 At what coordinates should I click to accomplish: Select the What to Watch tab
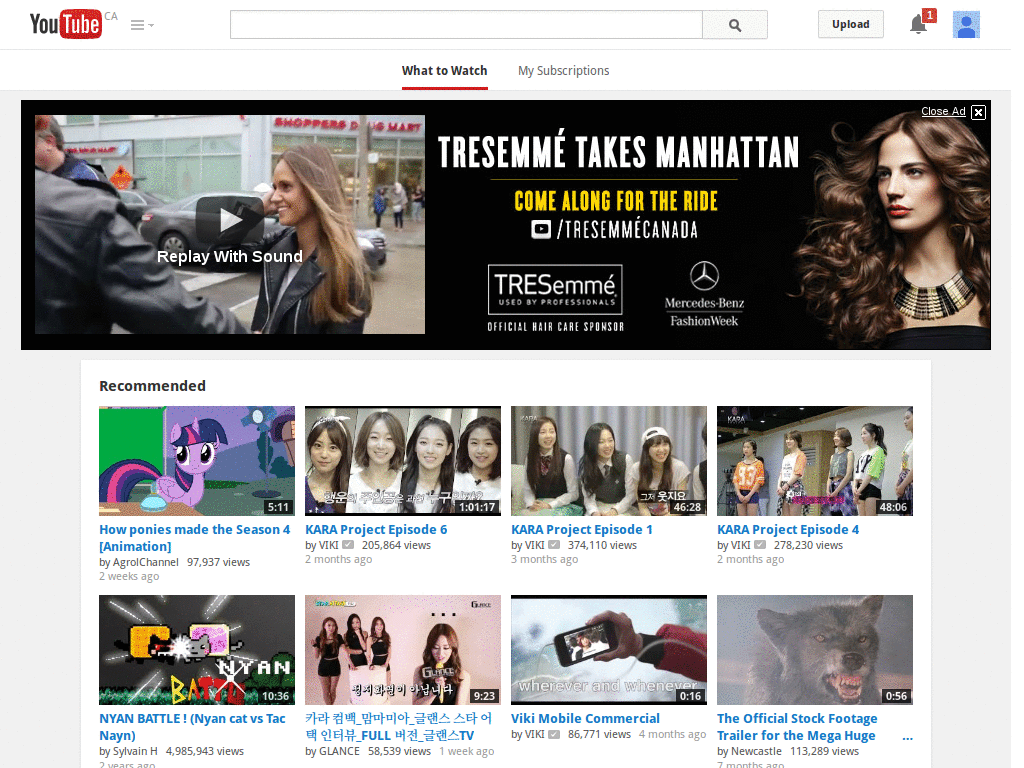point(444,71)
